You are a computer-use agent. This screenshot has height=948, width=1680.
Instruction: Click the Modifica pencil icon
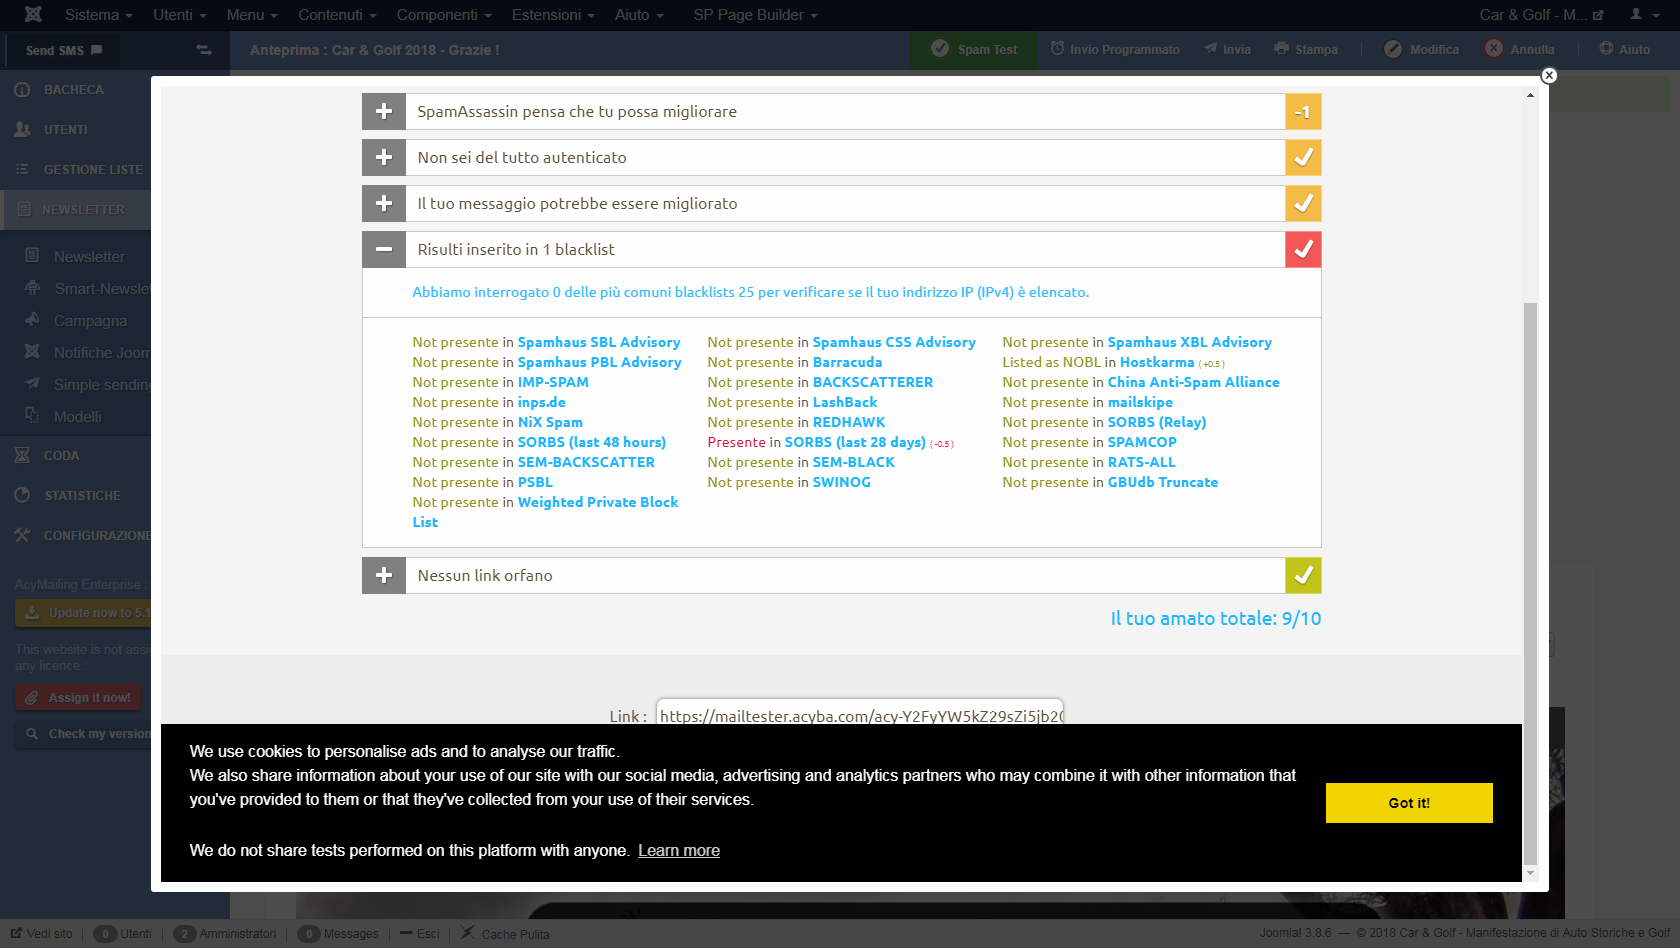pos(1393,49)
